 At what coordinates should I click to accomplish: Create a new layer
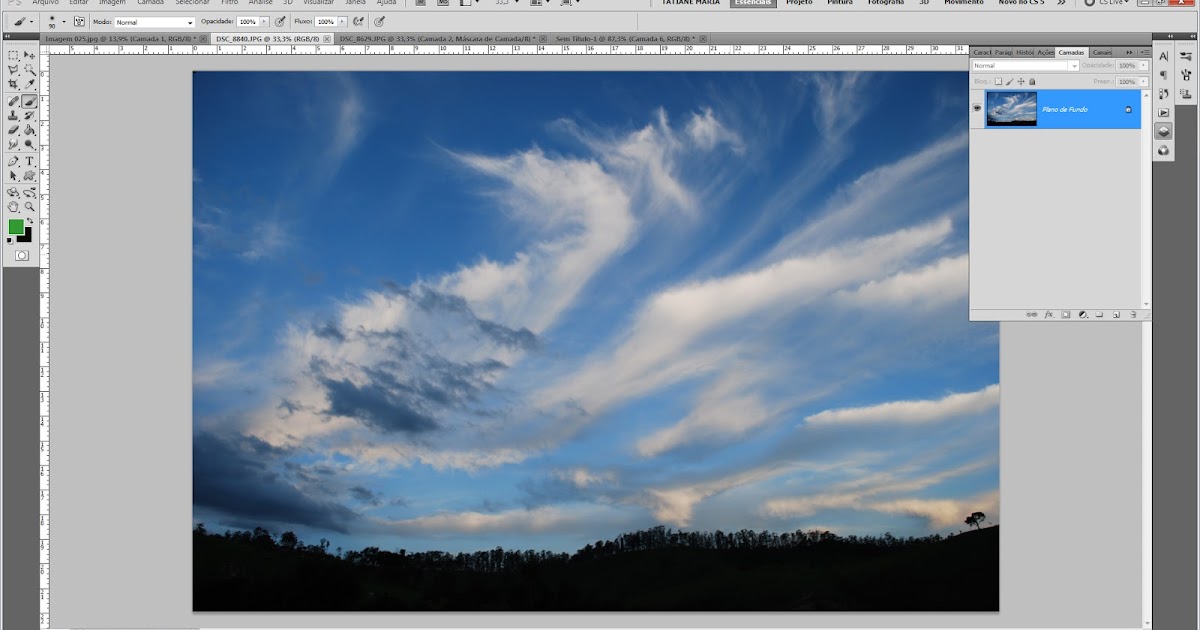(x=1116, y=314)
